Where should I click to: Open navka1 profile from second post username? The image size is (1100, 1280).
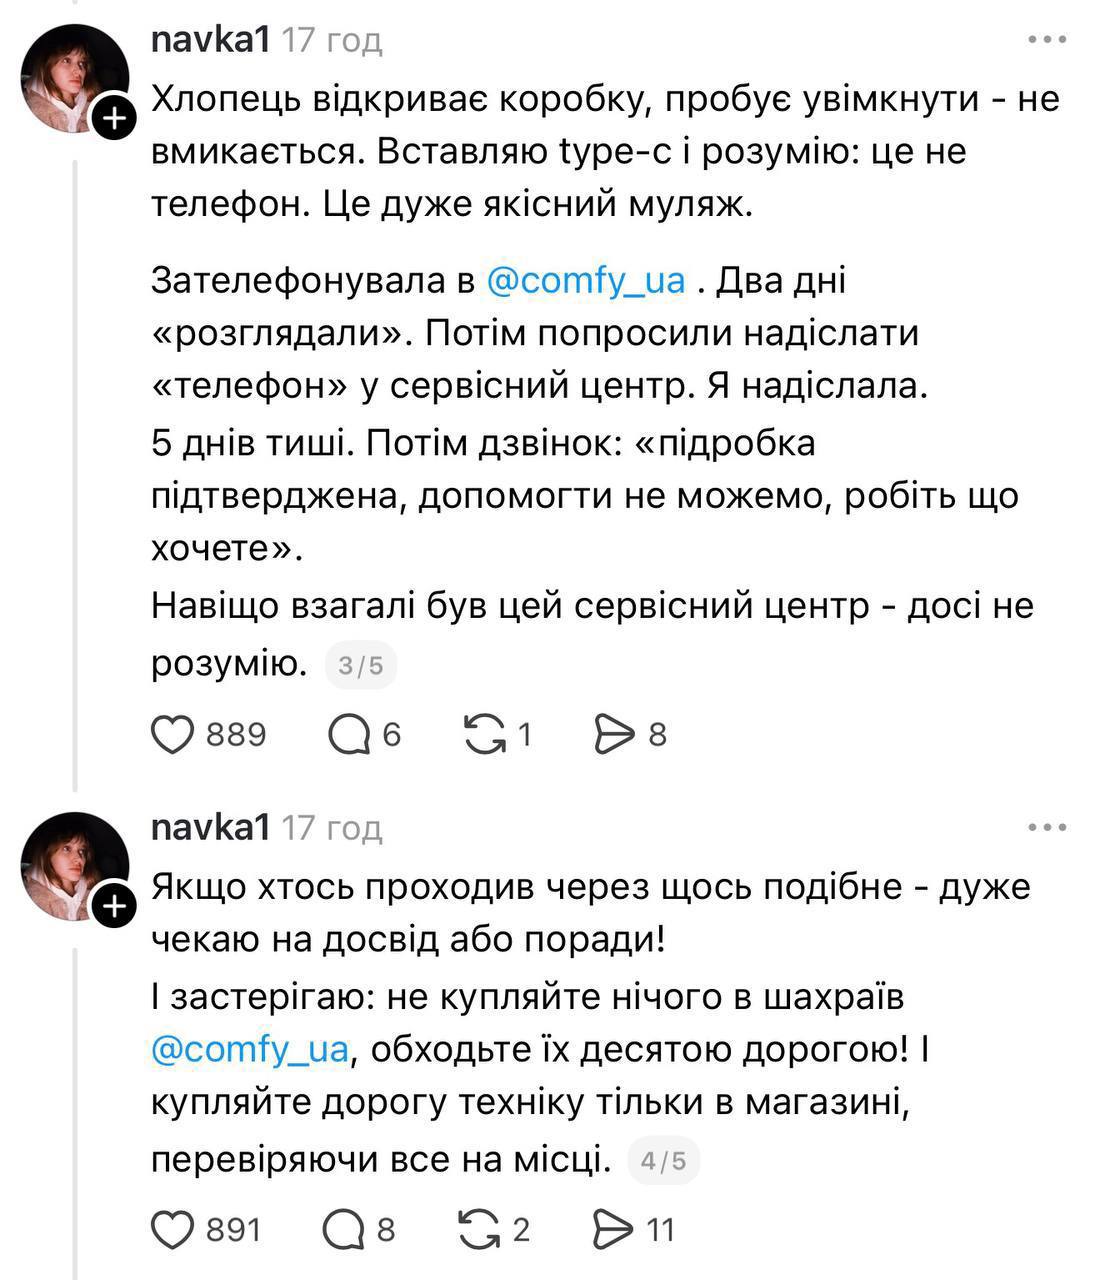click(x=210, y=828)
